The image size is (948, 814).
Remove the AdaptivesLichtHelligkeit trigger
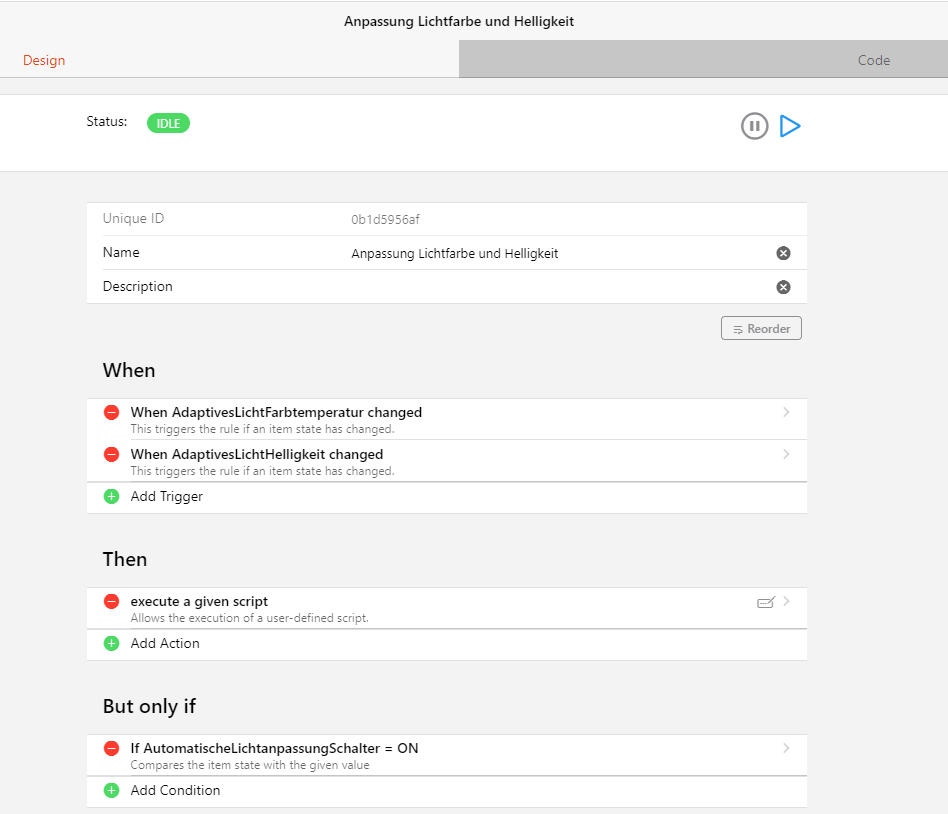(111, 454)
